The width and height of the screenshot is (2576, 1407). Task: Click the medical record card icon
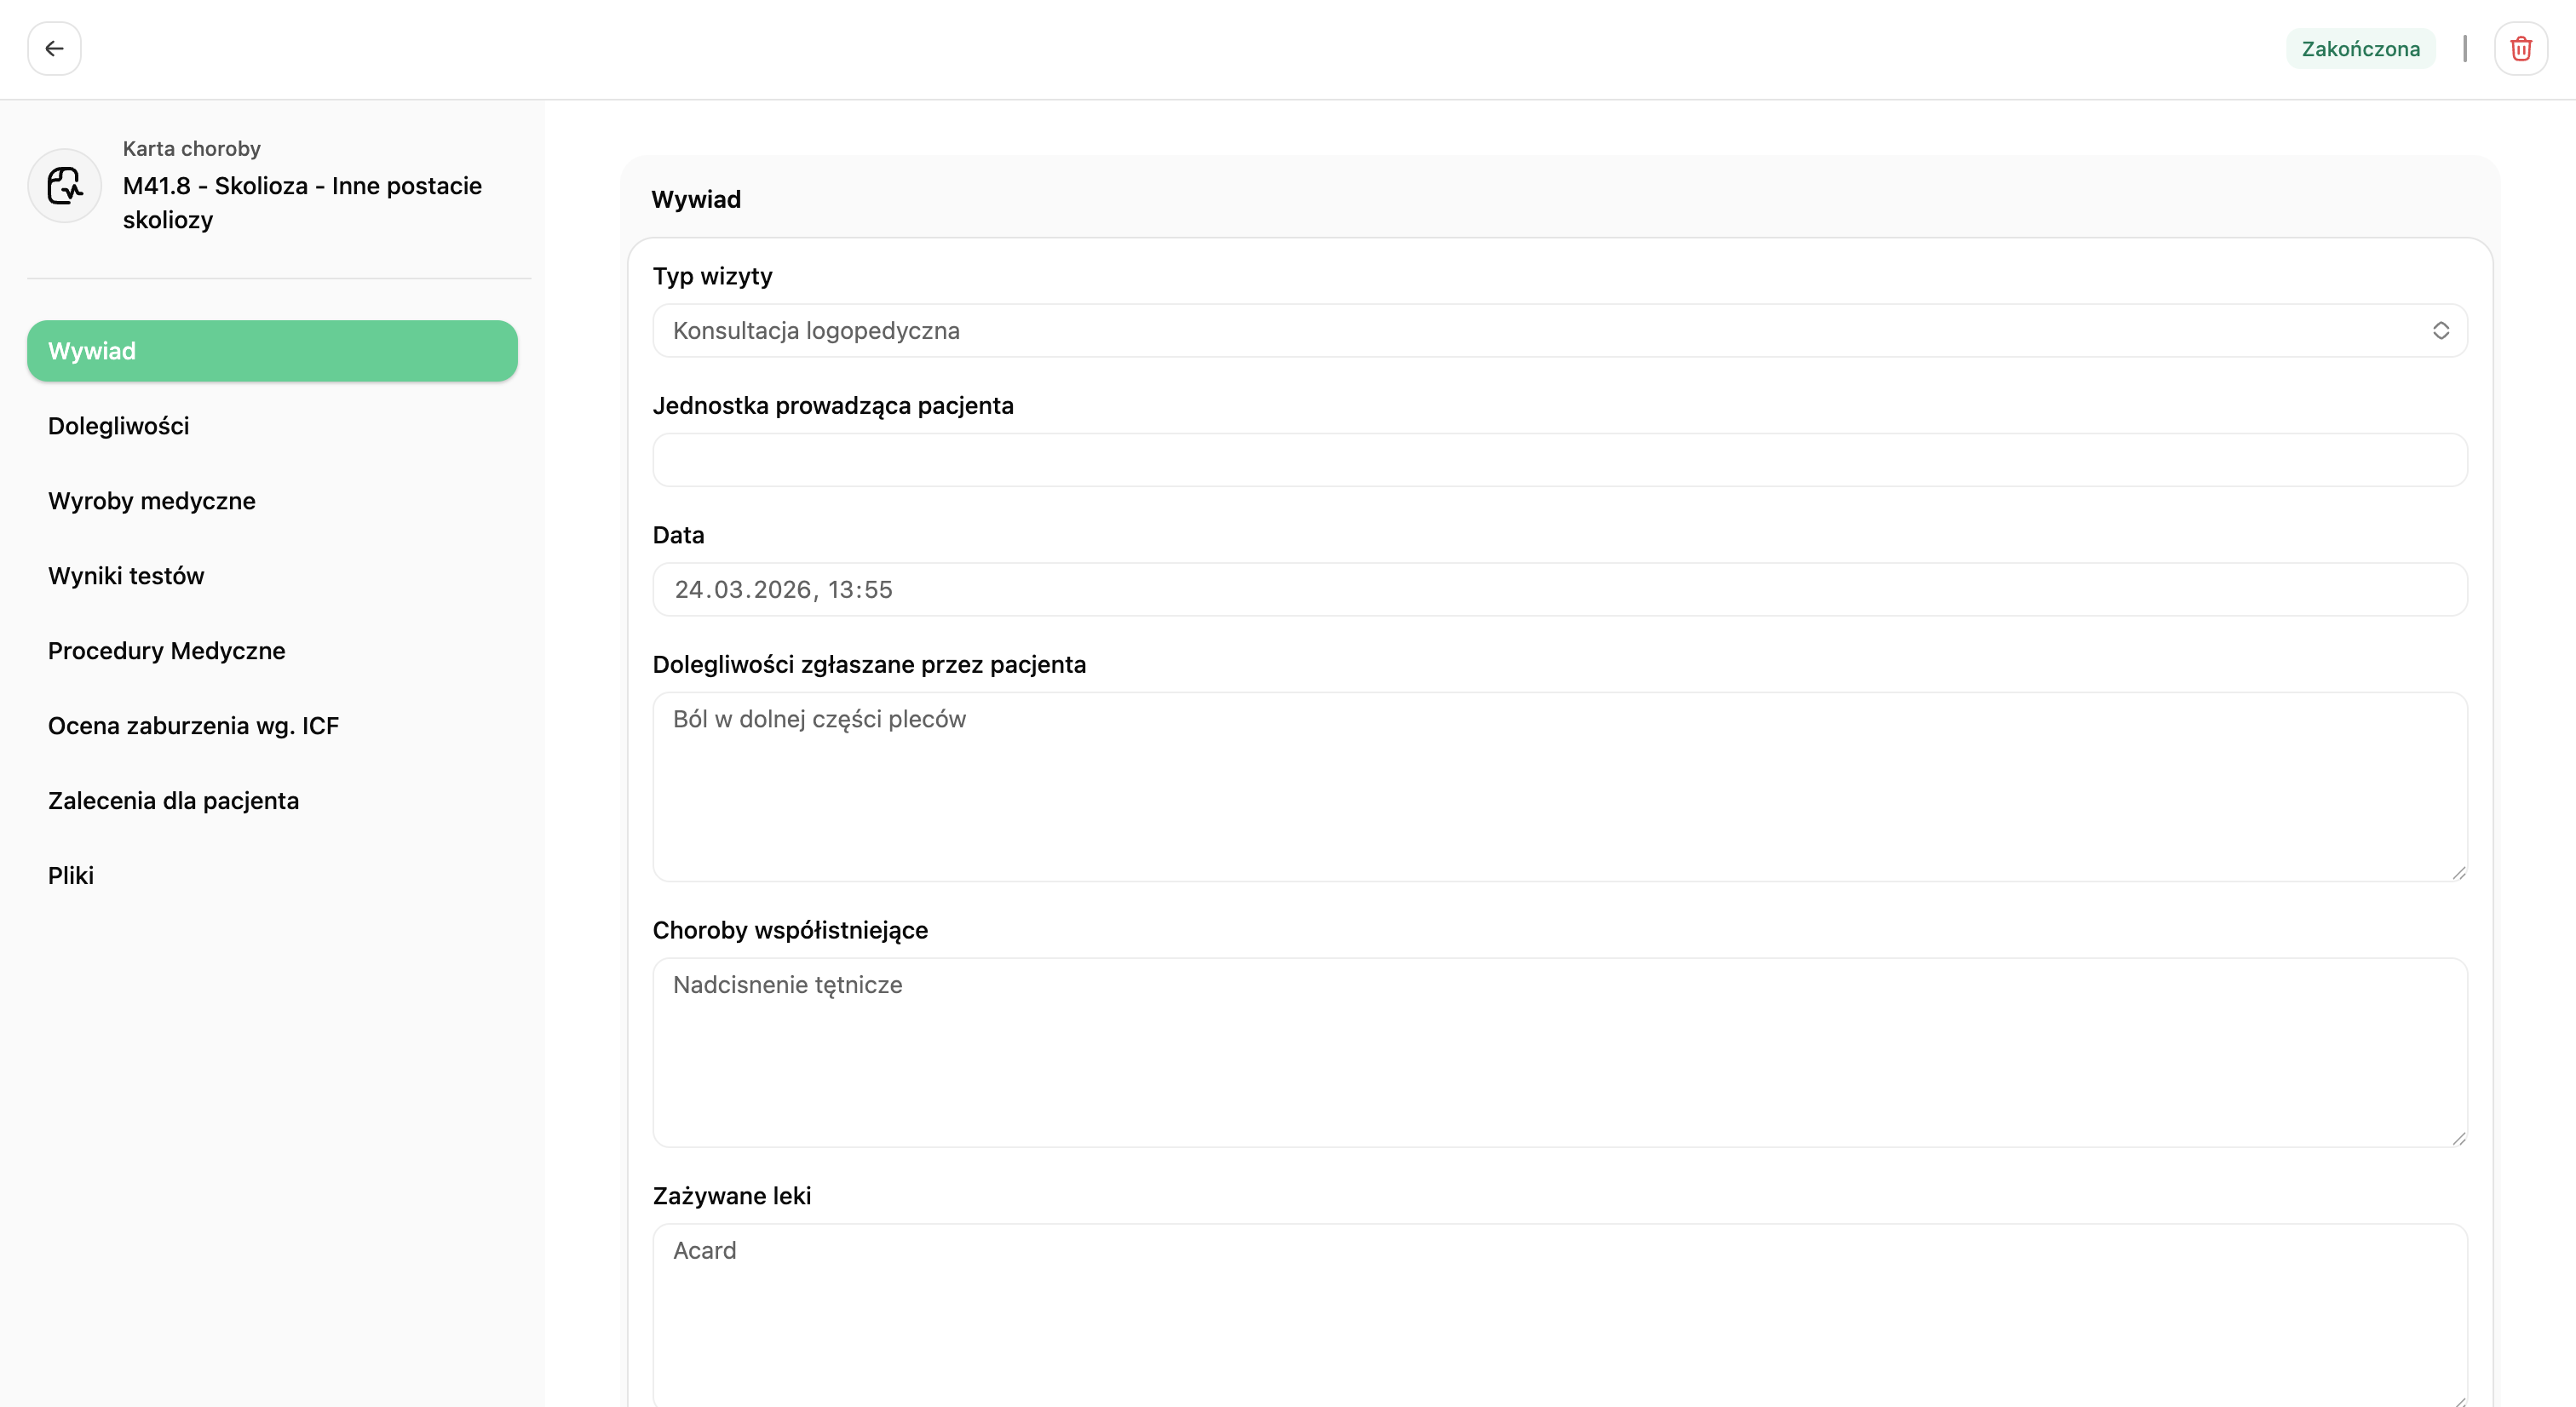(x=65, y=186)
